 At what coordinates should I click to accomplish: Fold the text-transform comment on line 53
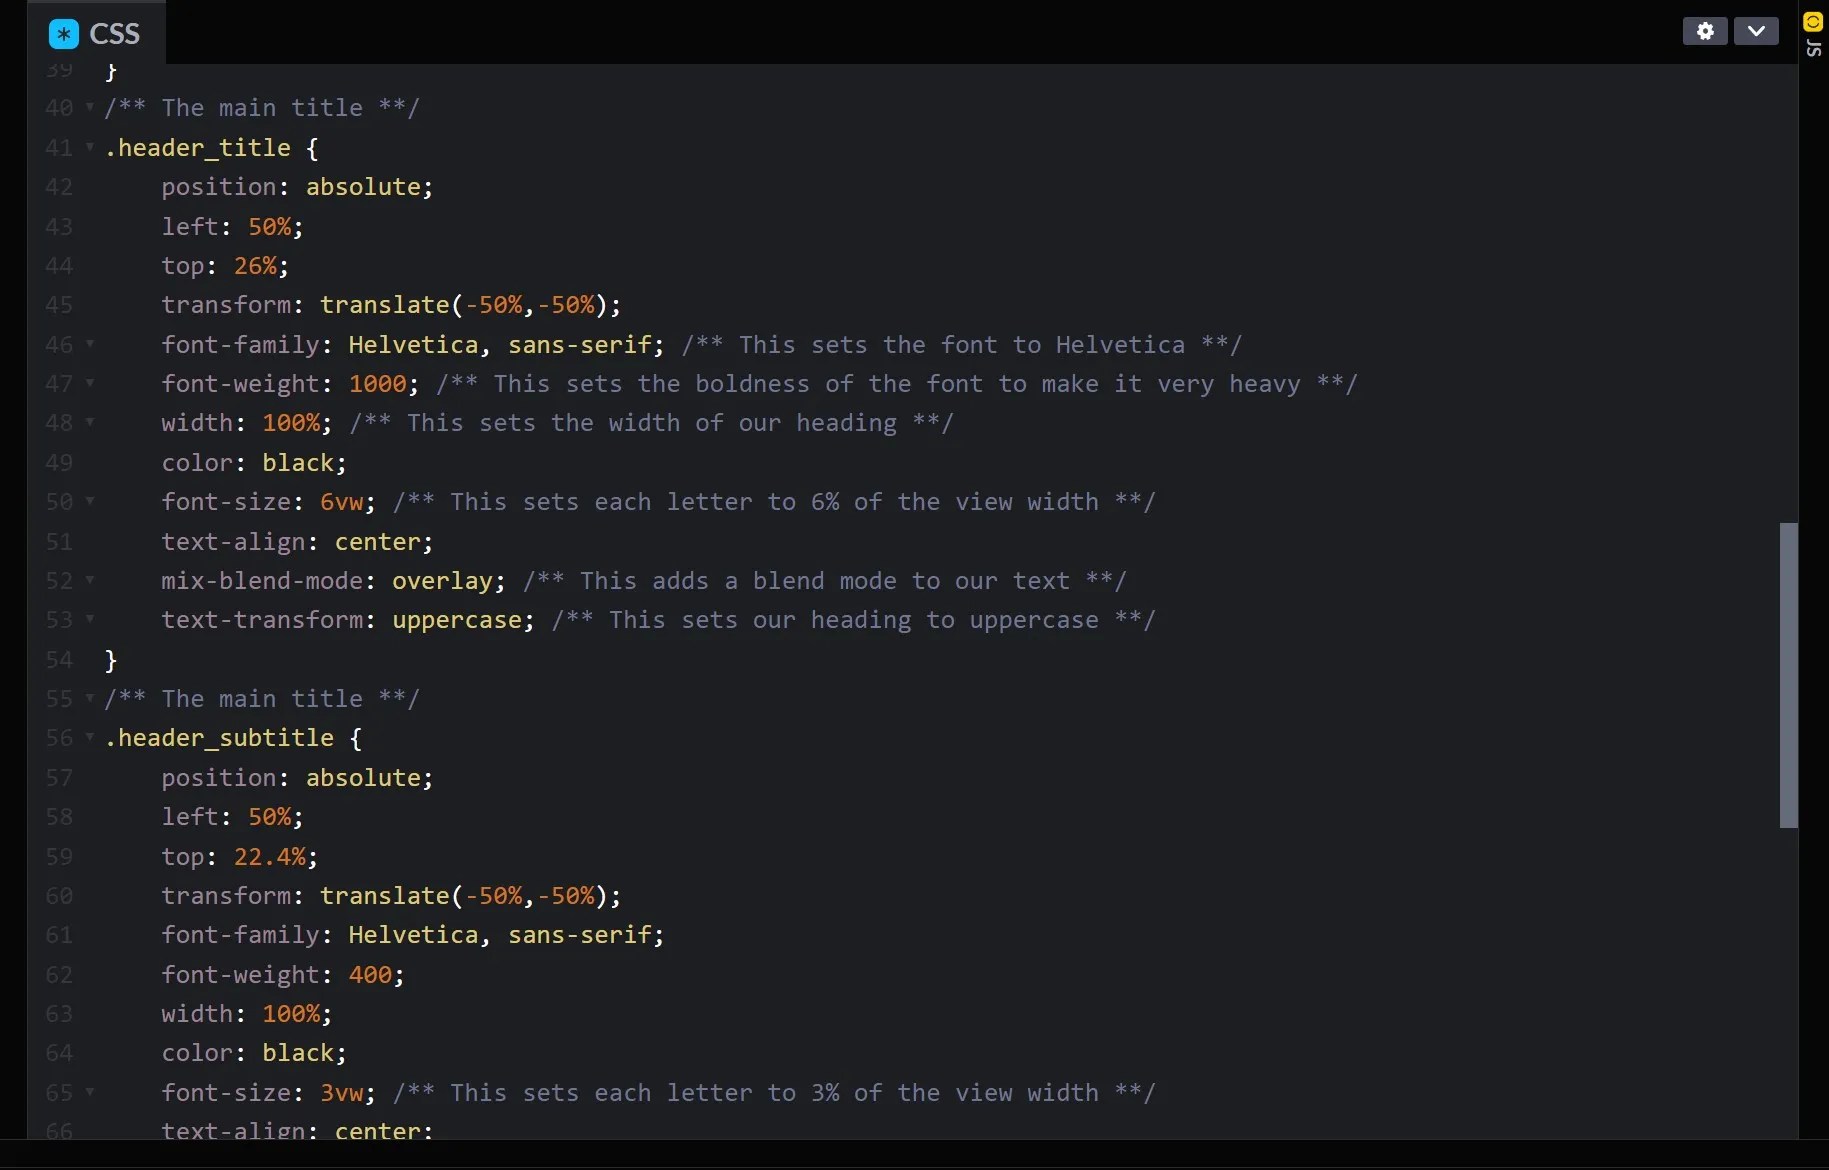click(90, 620)
